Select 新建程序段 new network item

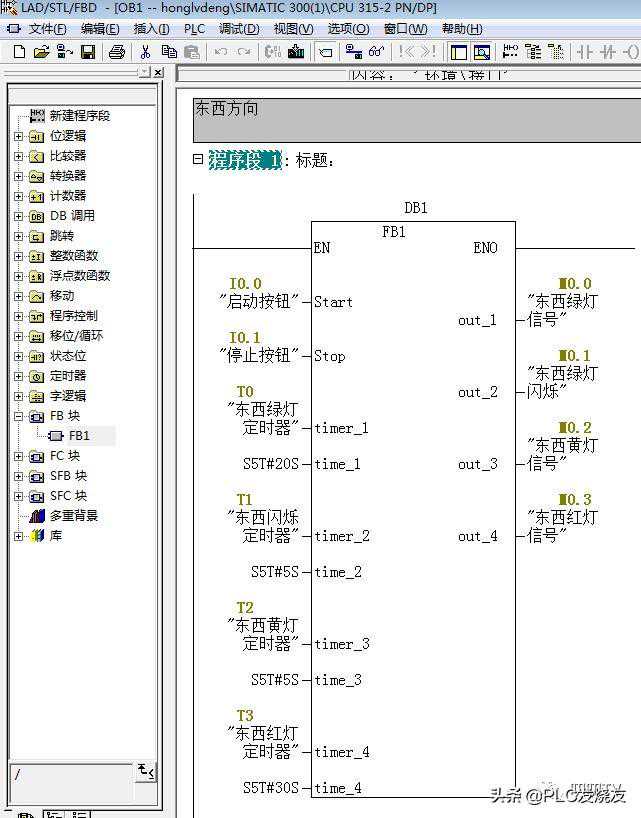point(79,116)
